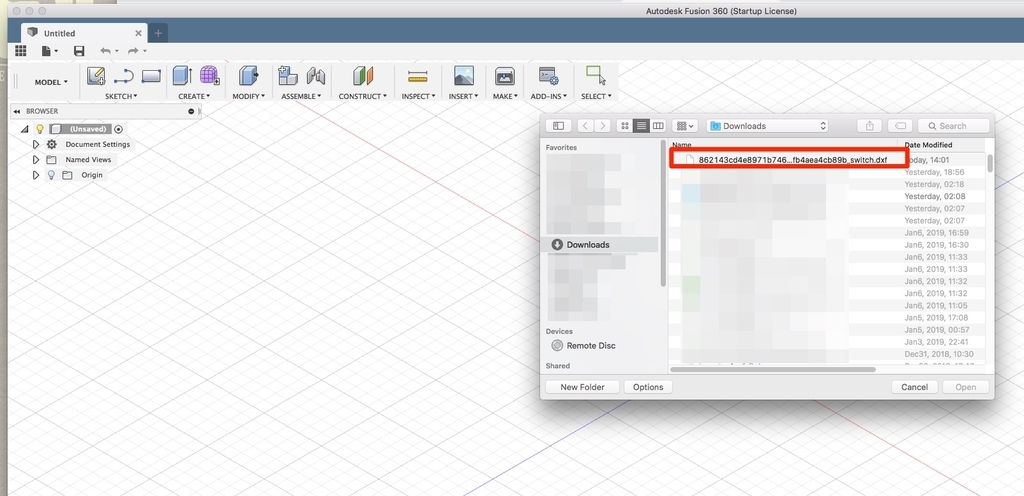Open the undo history dropdown arrow
The width and height of the screenshot is (1024, 496).
pos(117,51)
